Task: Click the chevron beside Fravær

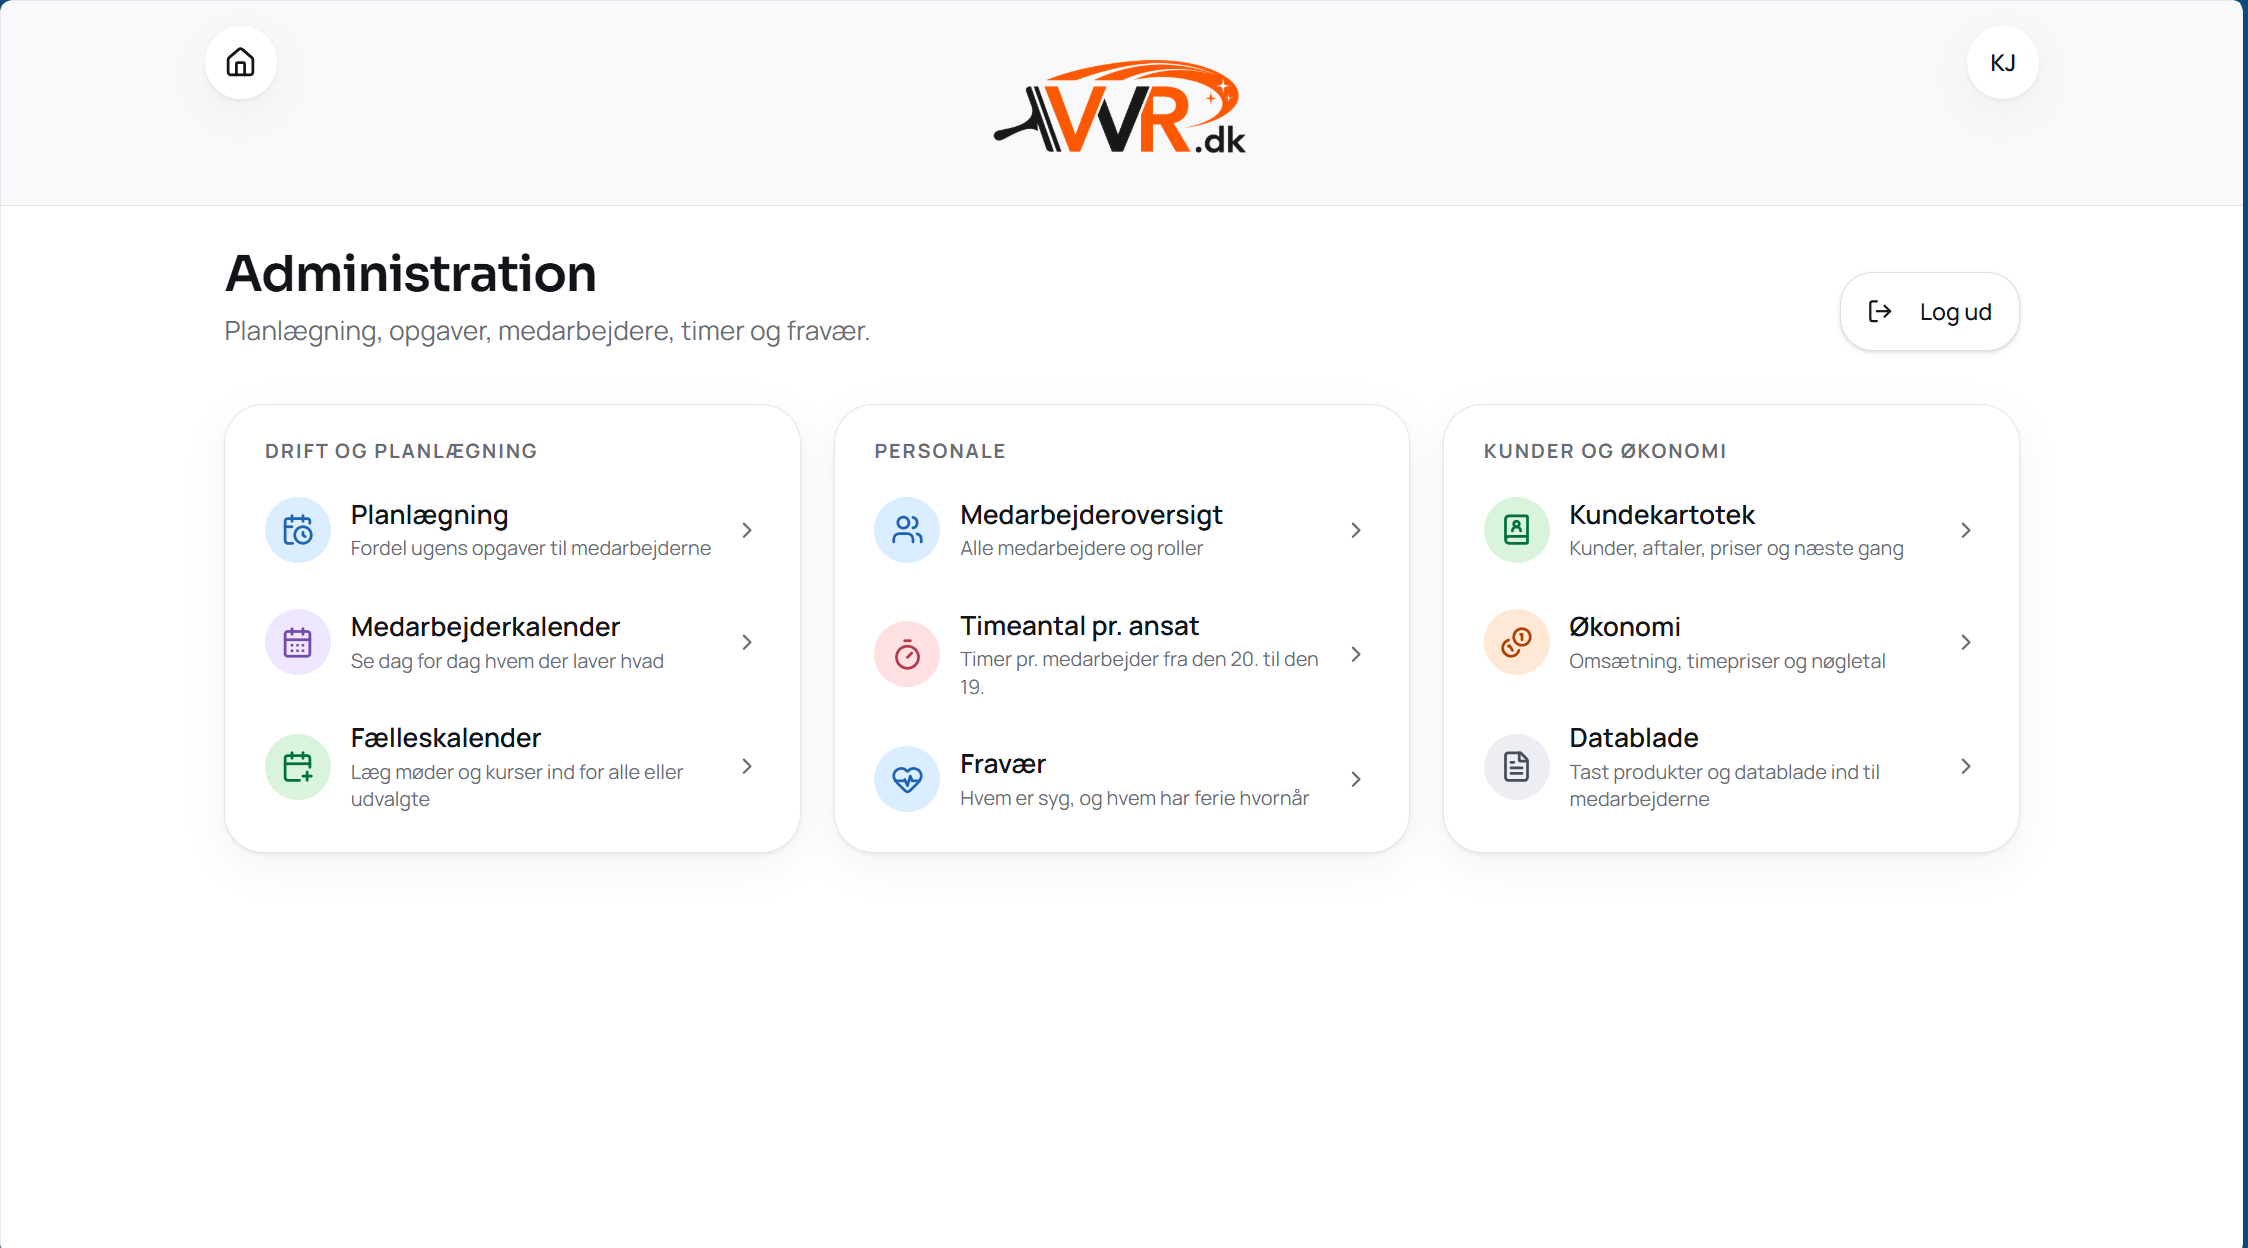Action: point(1356,779)
